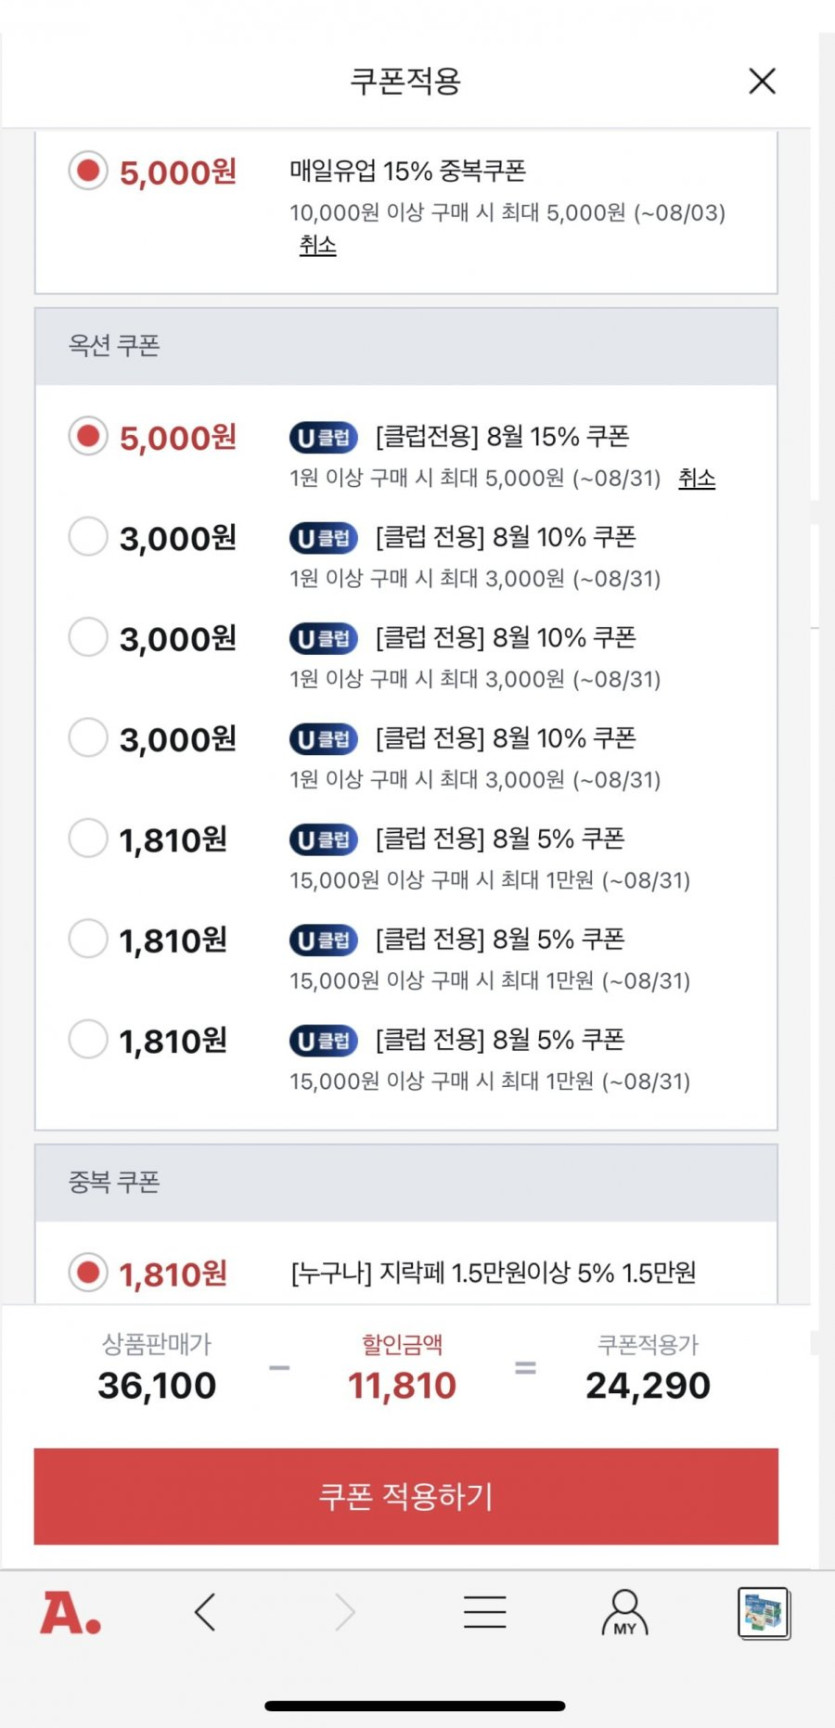Choose the first 3,000원 10% coupon
The image size is (835, 1728).
[88, 537]
